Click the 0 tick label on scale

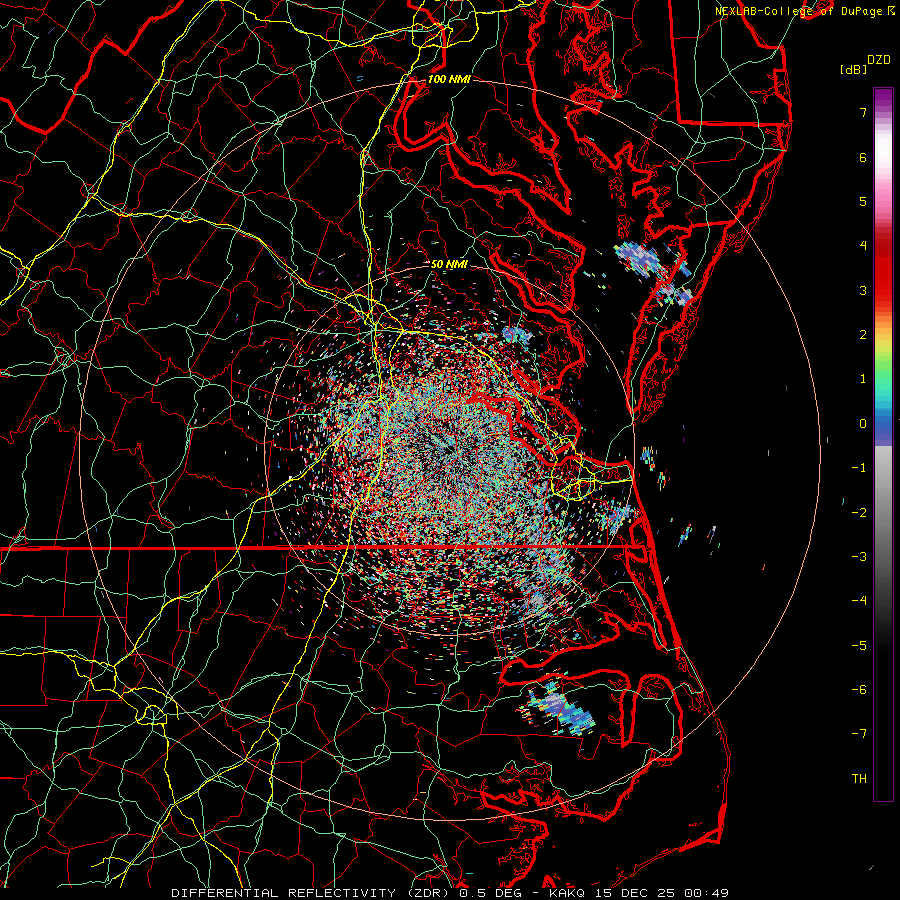pyautogui.click(x=863, y=424)
